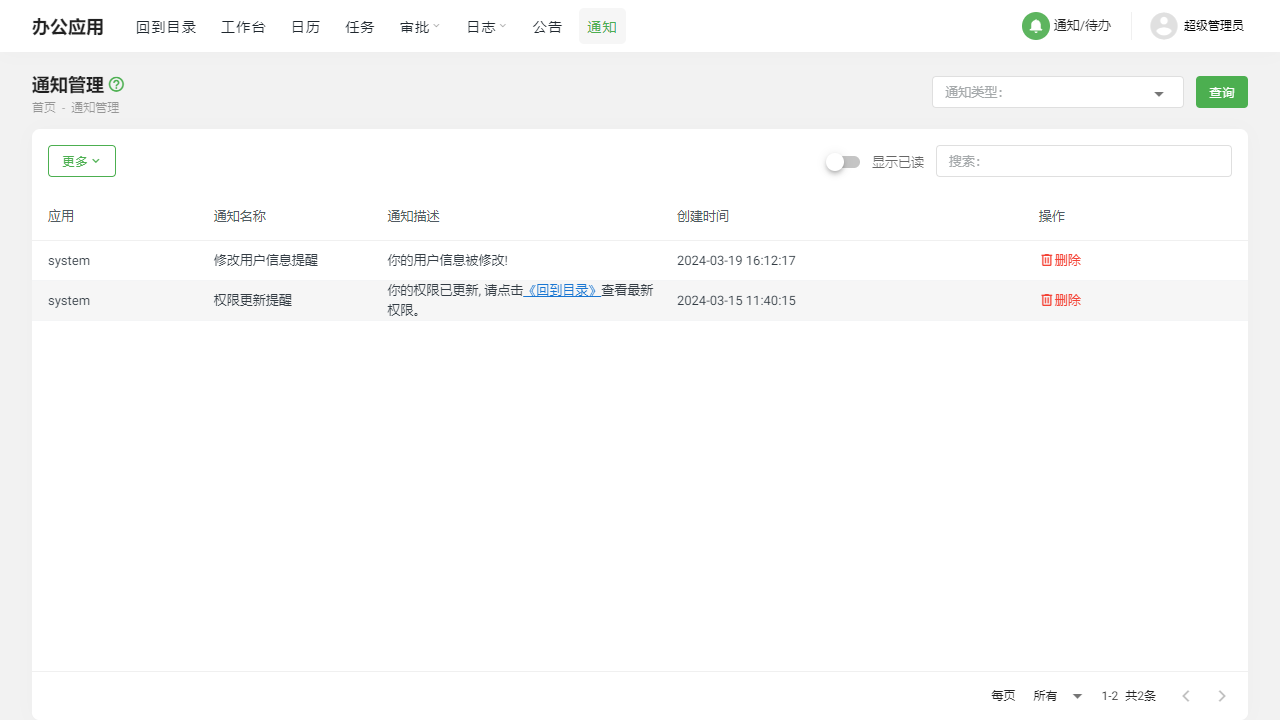This screenshot has width=1280, height=720.
Task: Expand the 审批 menu
Action: click(x=420, y=27)
